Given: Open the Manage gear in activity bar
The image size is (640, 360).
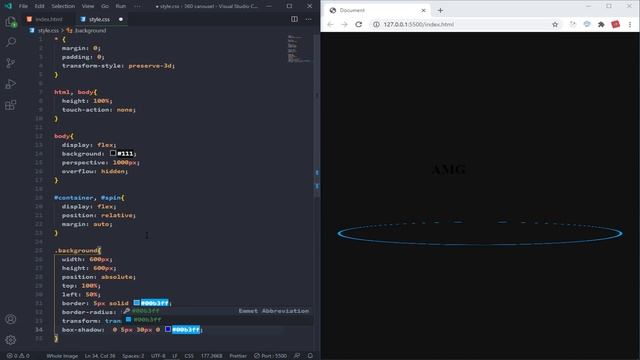Looking at the screenshot, I should [x=11, y=340].
